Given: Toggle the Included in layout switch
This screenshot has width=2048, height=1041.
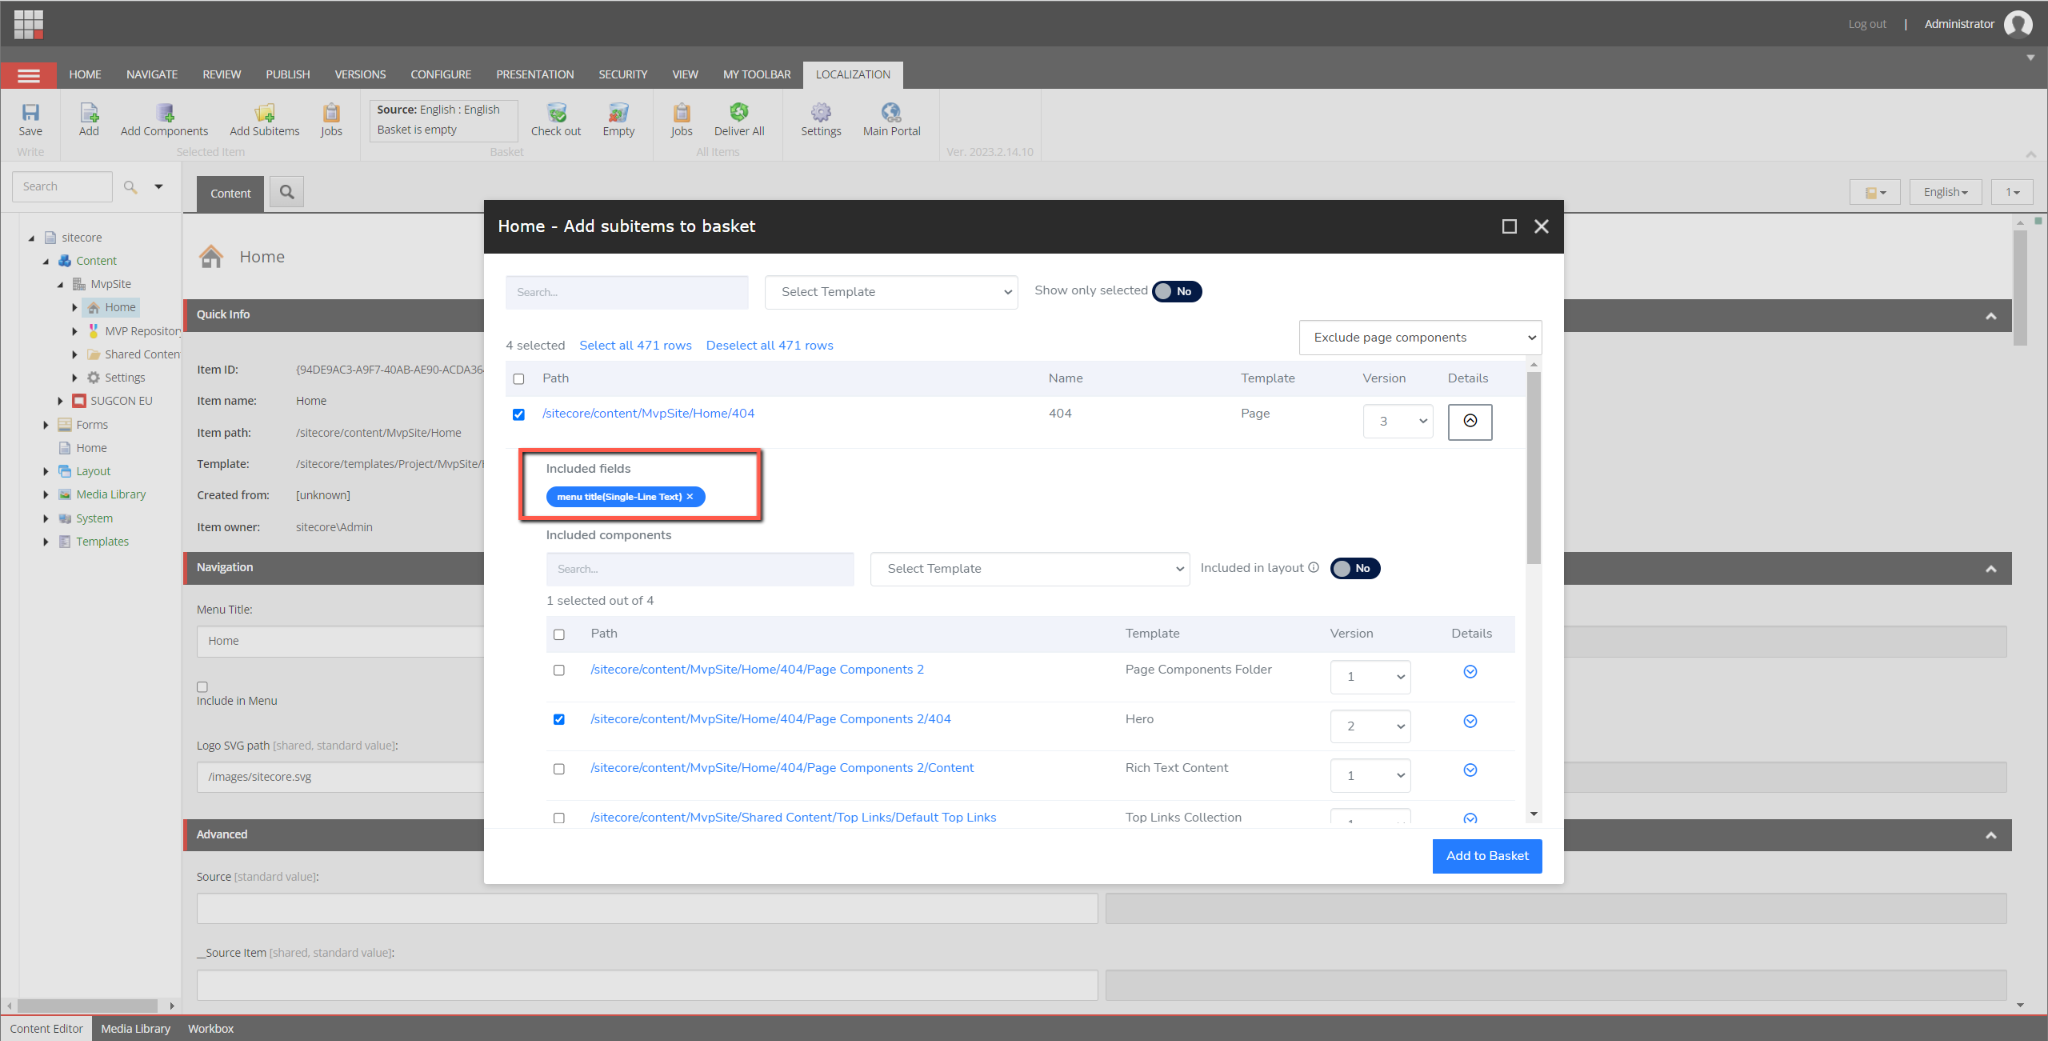Looking at the screenshot, I should [1355, 568].
